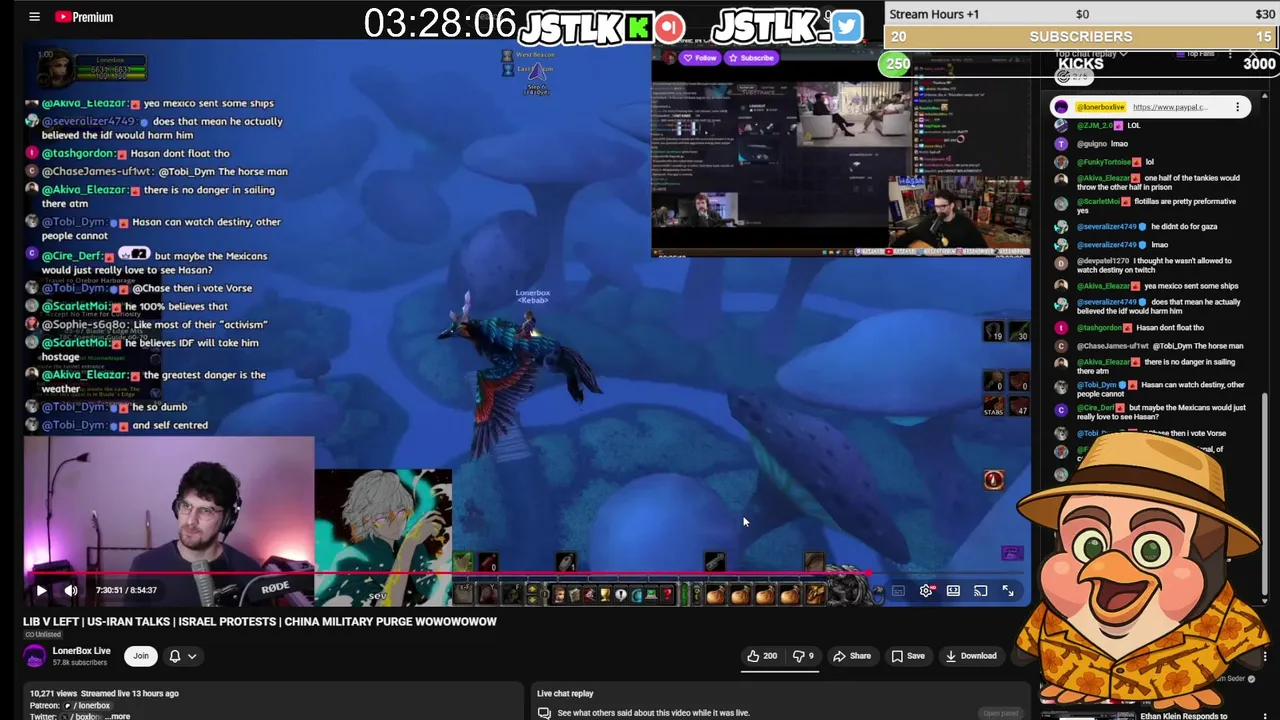This screenshot has width=1280, height=720.
Task: Open the LonerBox Live channel avatar
Action: click(35, 656)
